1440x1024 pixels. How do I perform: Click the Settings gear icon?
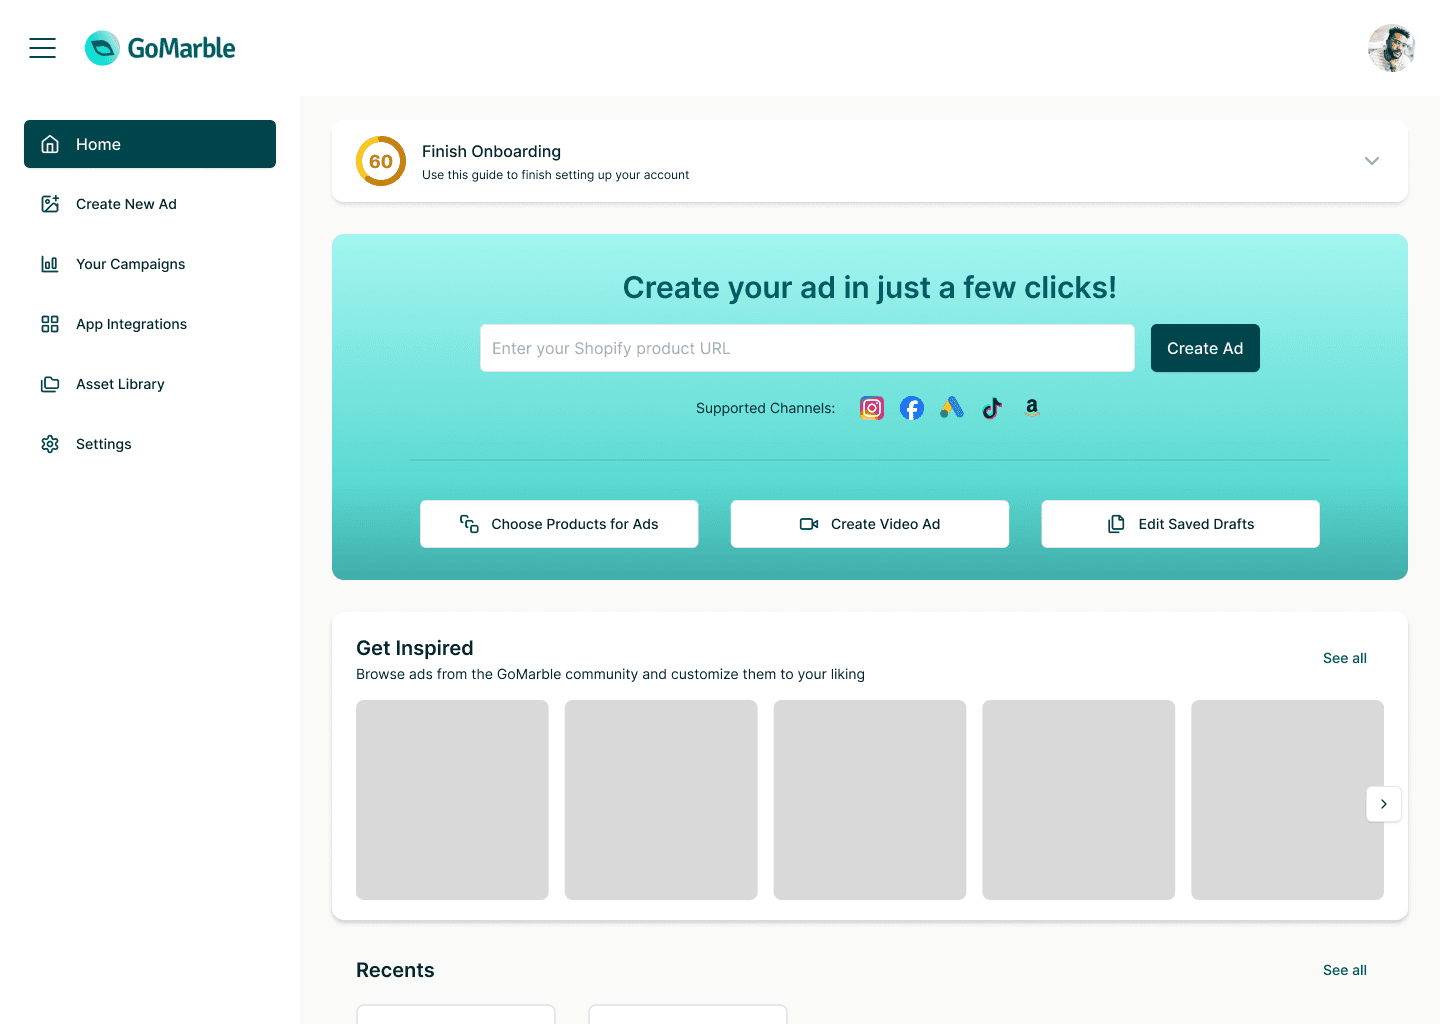[50, 444]
